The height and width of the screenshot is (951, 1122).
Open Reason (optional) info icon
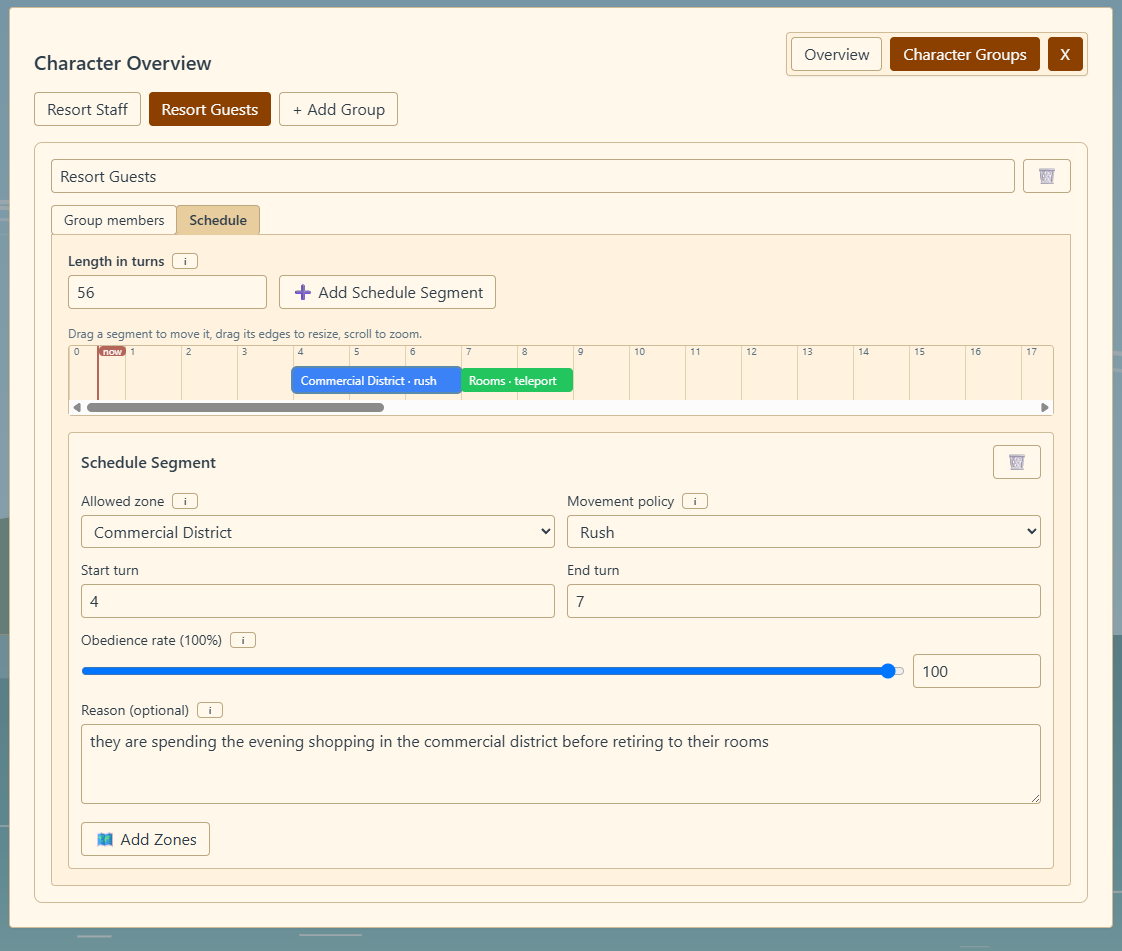pos(210,711)
